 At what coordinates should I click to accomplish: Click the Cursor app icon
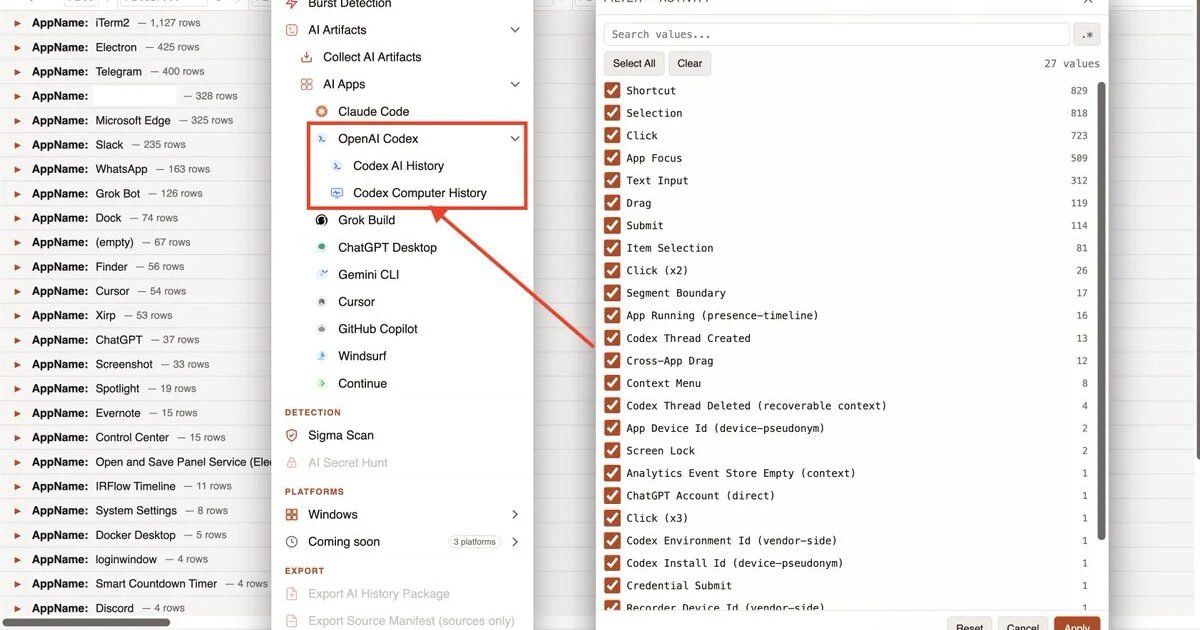click(321, 301)
